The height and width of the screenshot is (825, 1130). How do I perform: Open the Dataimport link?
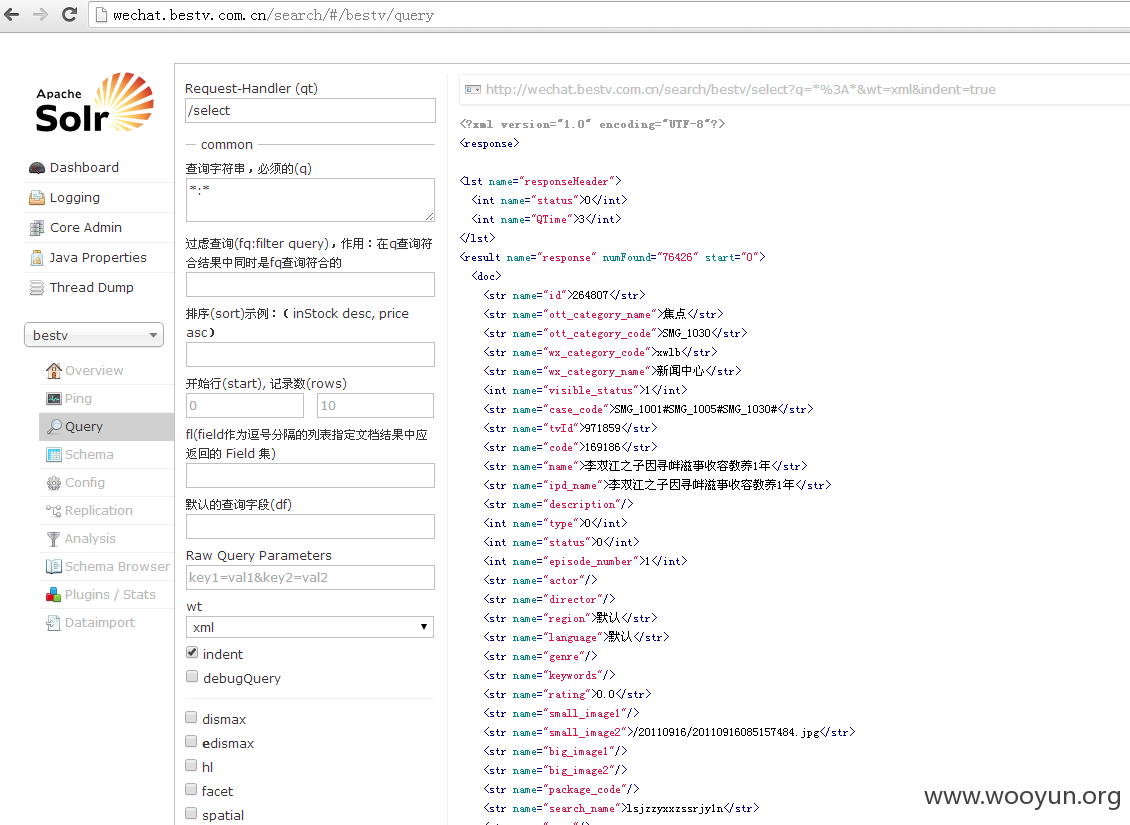100,623
